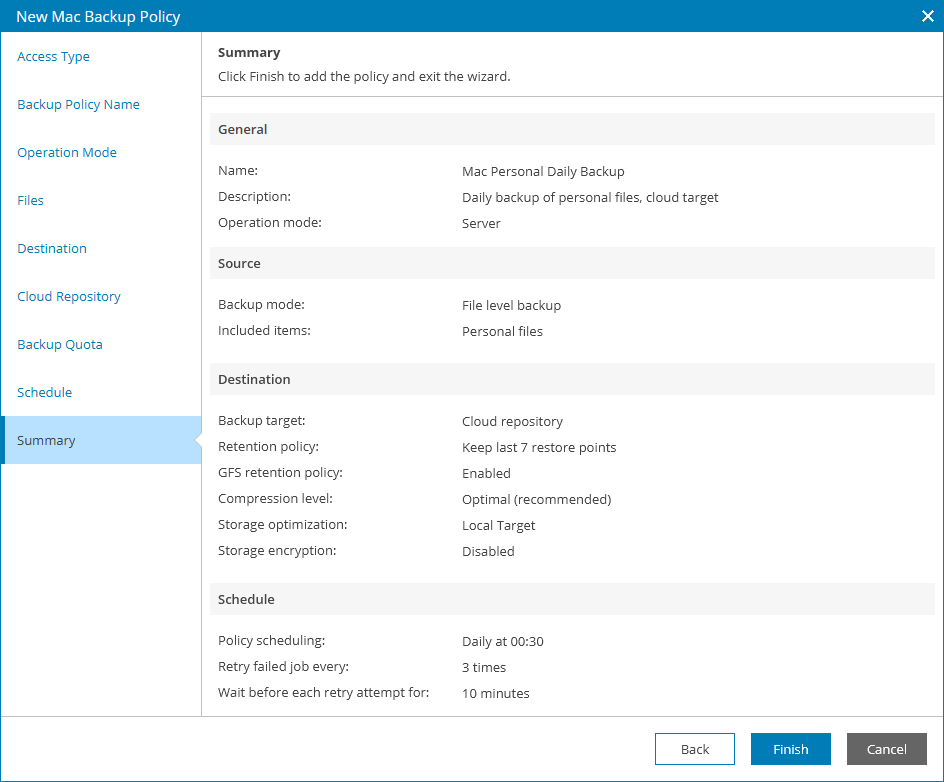Click the Source section header
944x782 pixels.
tap(239, 264)
